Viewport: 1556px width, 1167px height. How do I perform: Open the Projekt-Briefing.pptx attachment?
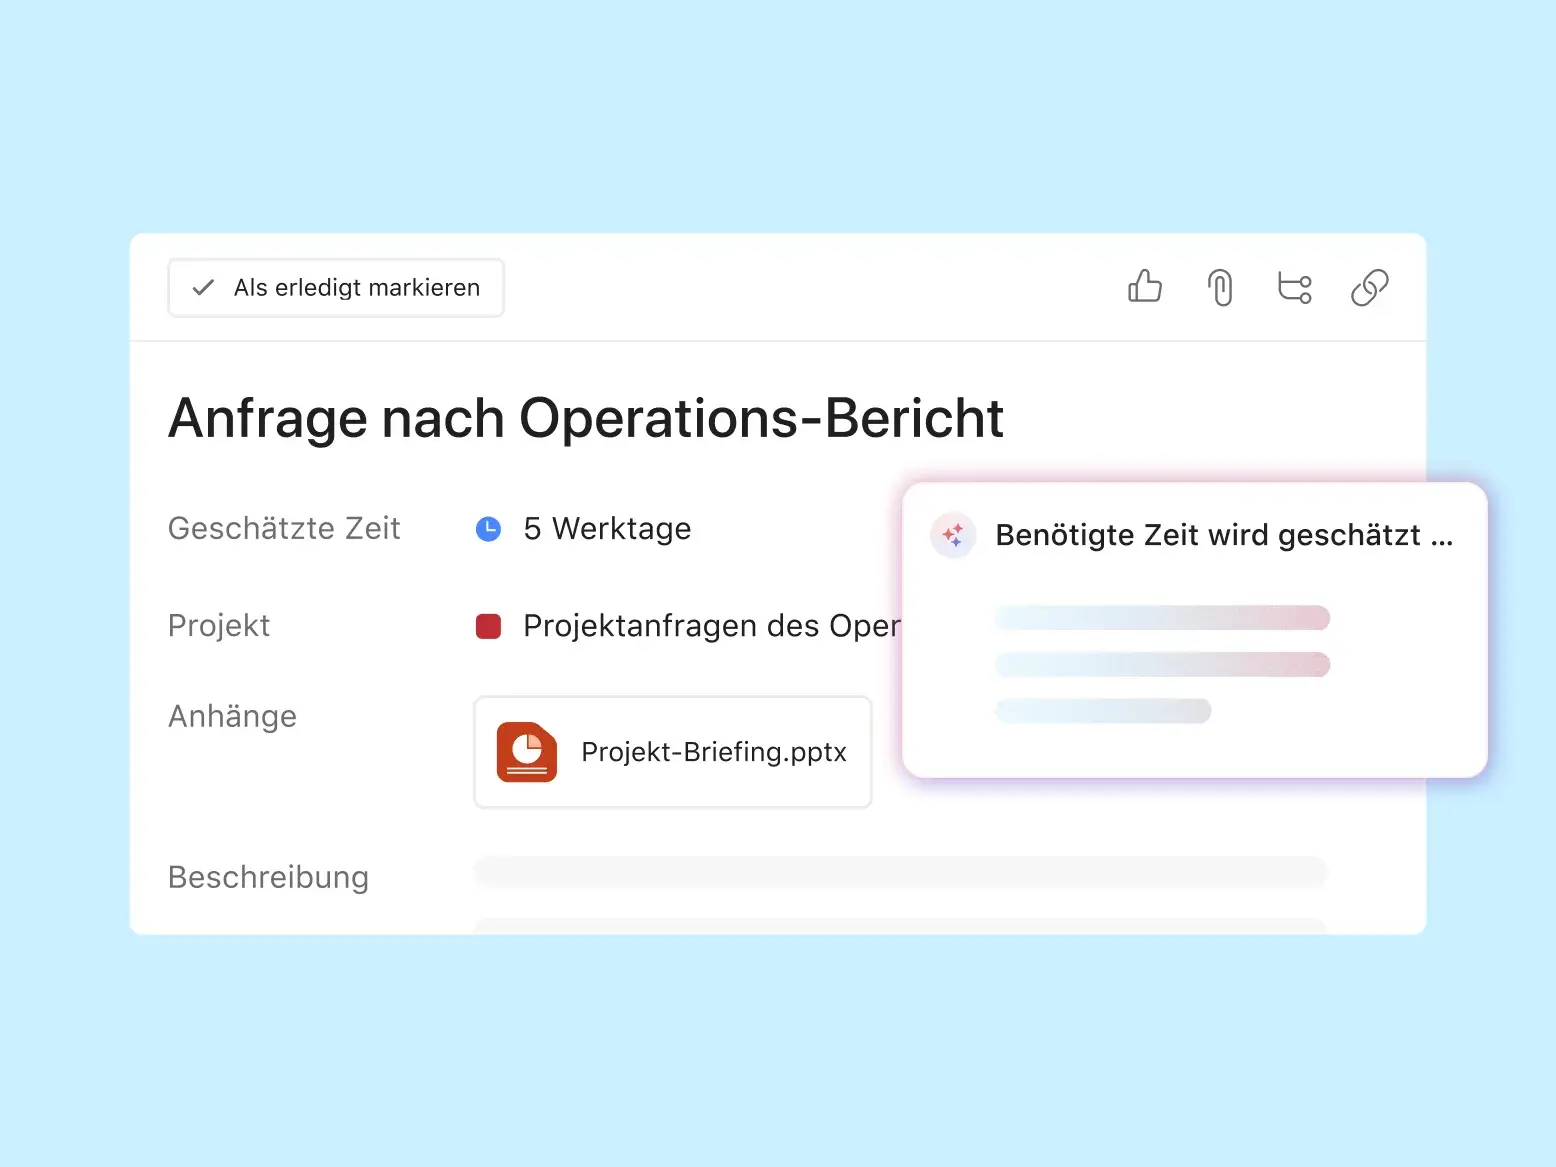point(673,752)
